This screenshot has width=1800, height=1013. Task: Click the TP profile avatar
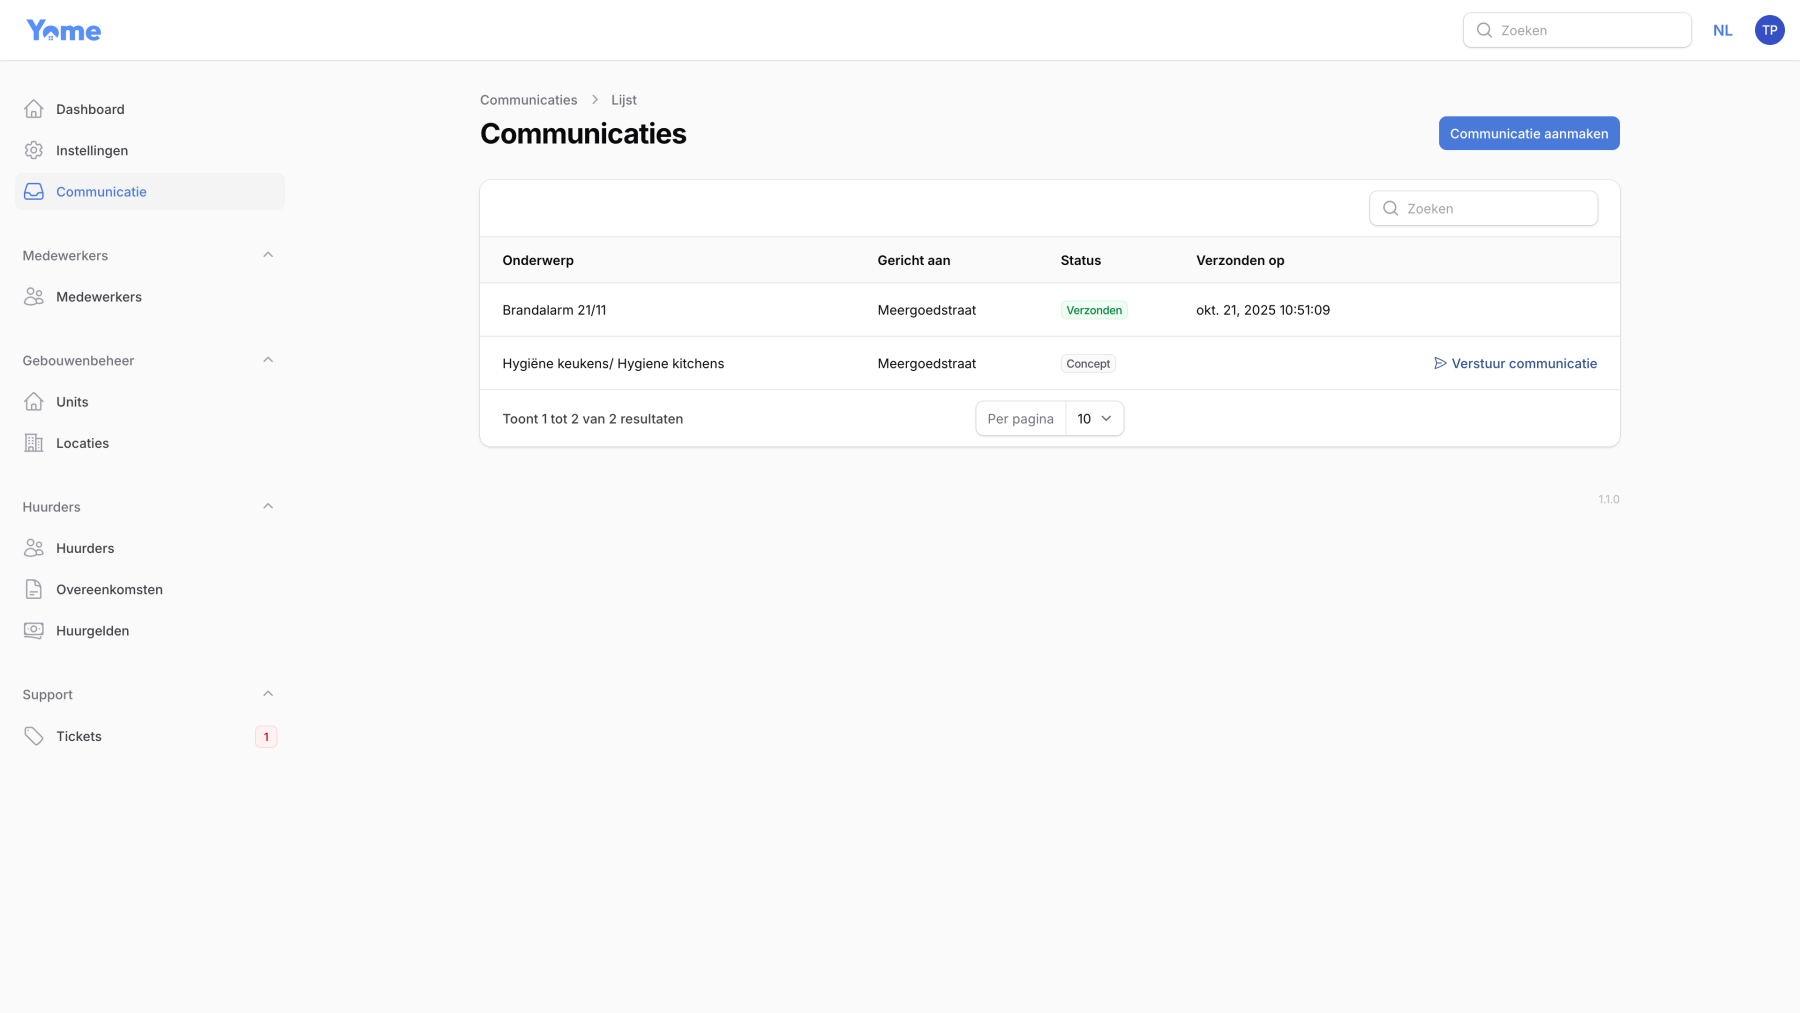click(1769, 29)
